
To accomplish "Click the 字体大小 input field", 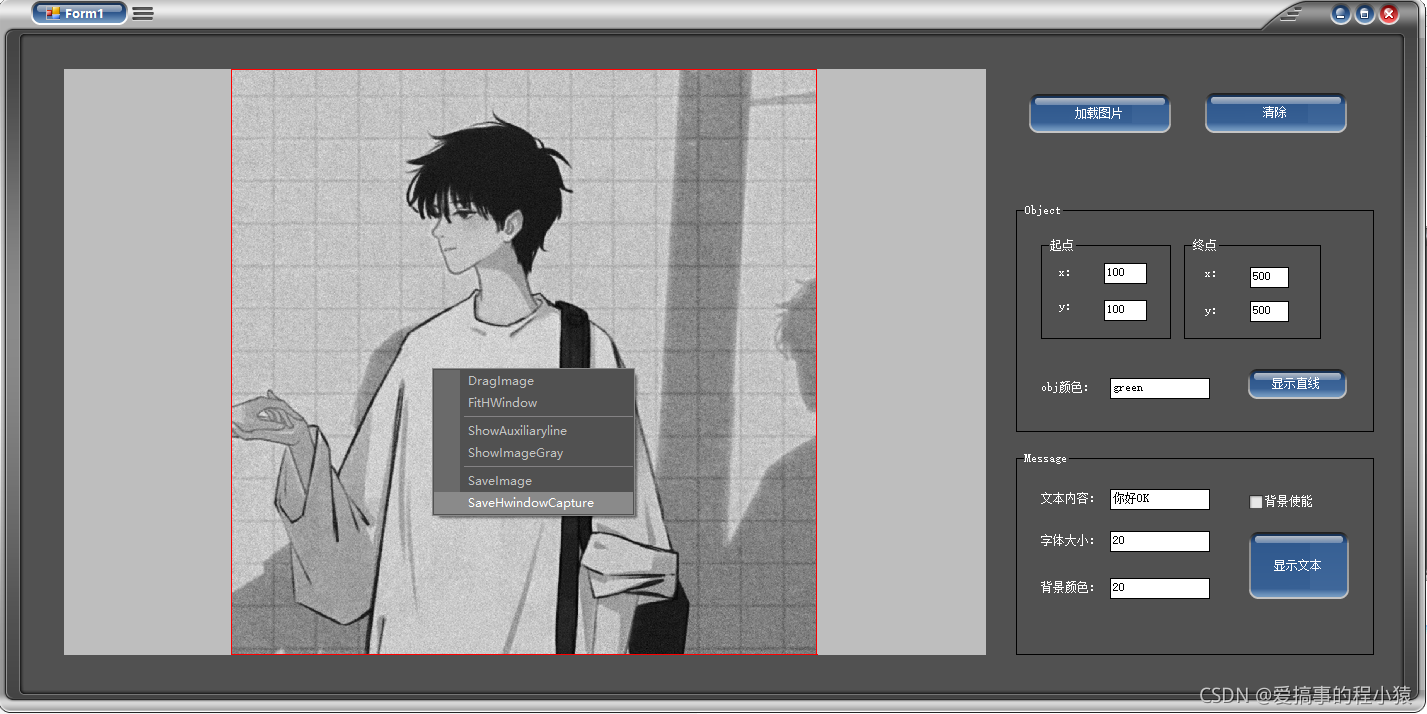I will tap(1159, 541).
